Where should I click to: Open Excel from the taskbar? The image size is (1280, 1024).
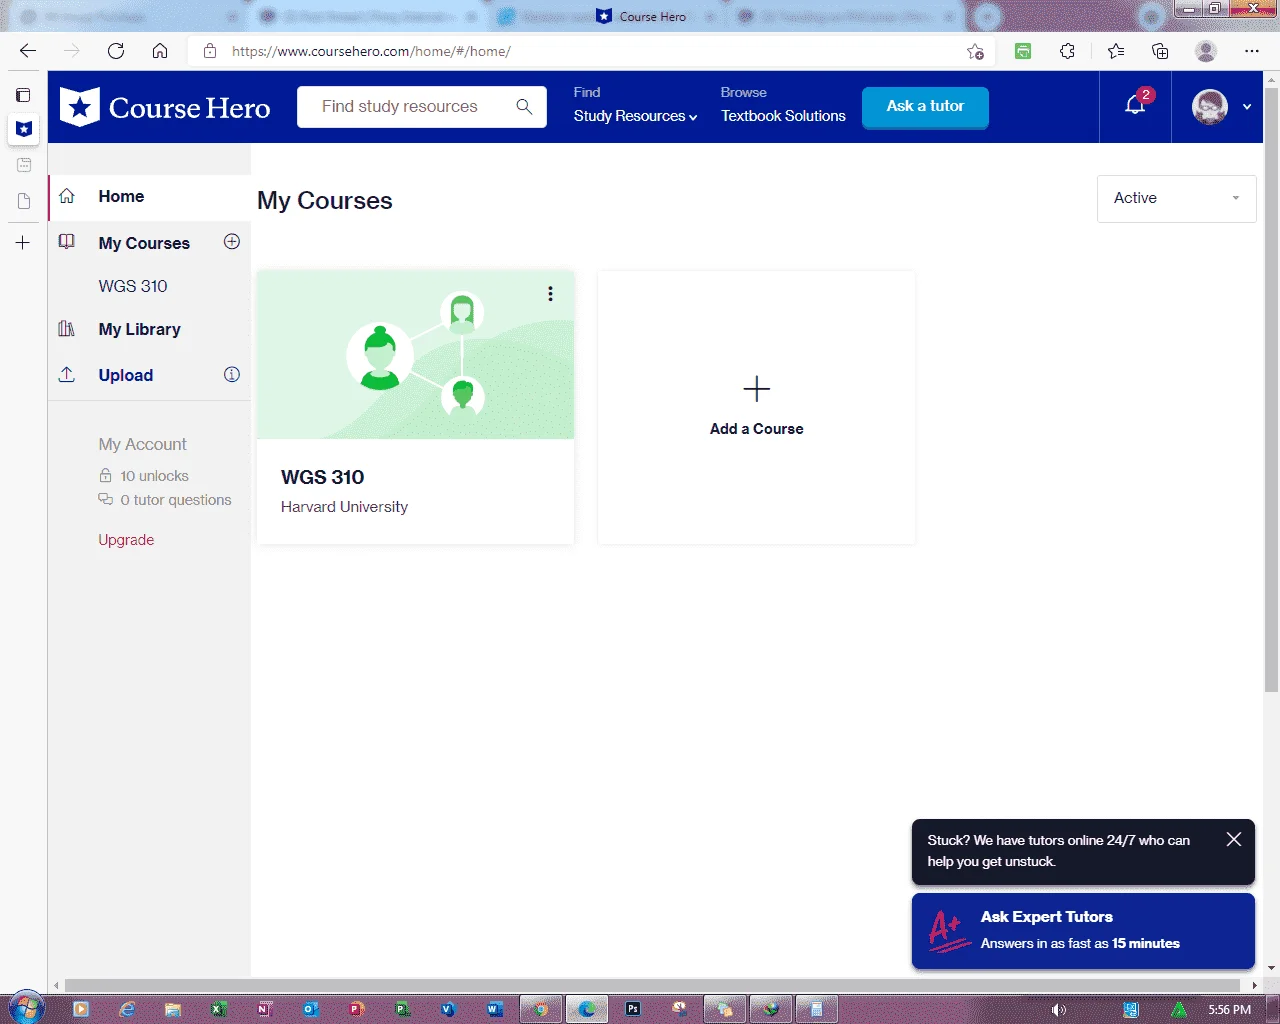pos(219,1009)
